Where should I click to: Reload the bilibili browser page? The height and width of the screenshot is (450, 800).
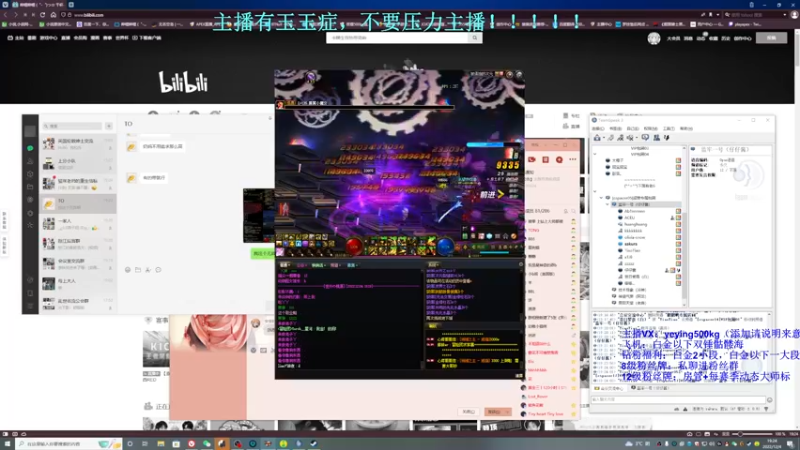[42, 15]
